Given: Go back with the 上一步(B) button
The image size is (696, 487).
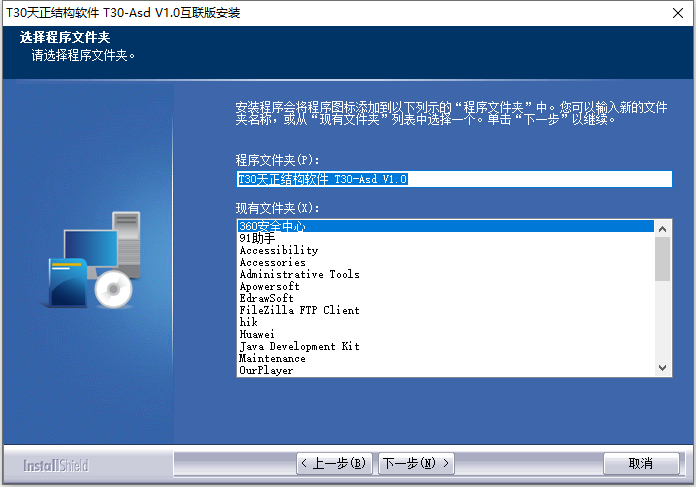Looking at the screenshot, I should coord(334,463).
